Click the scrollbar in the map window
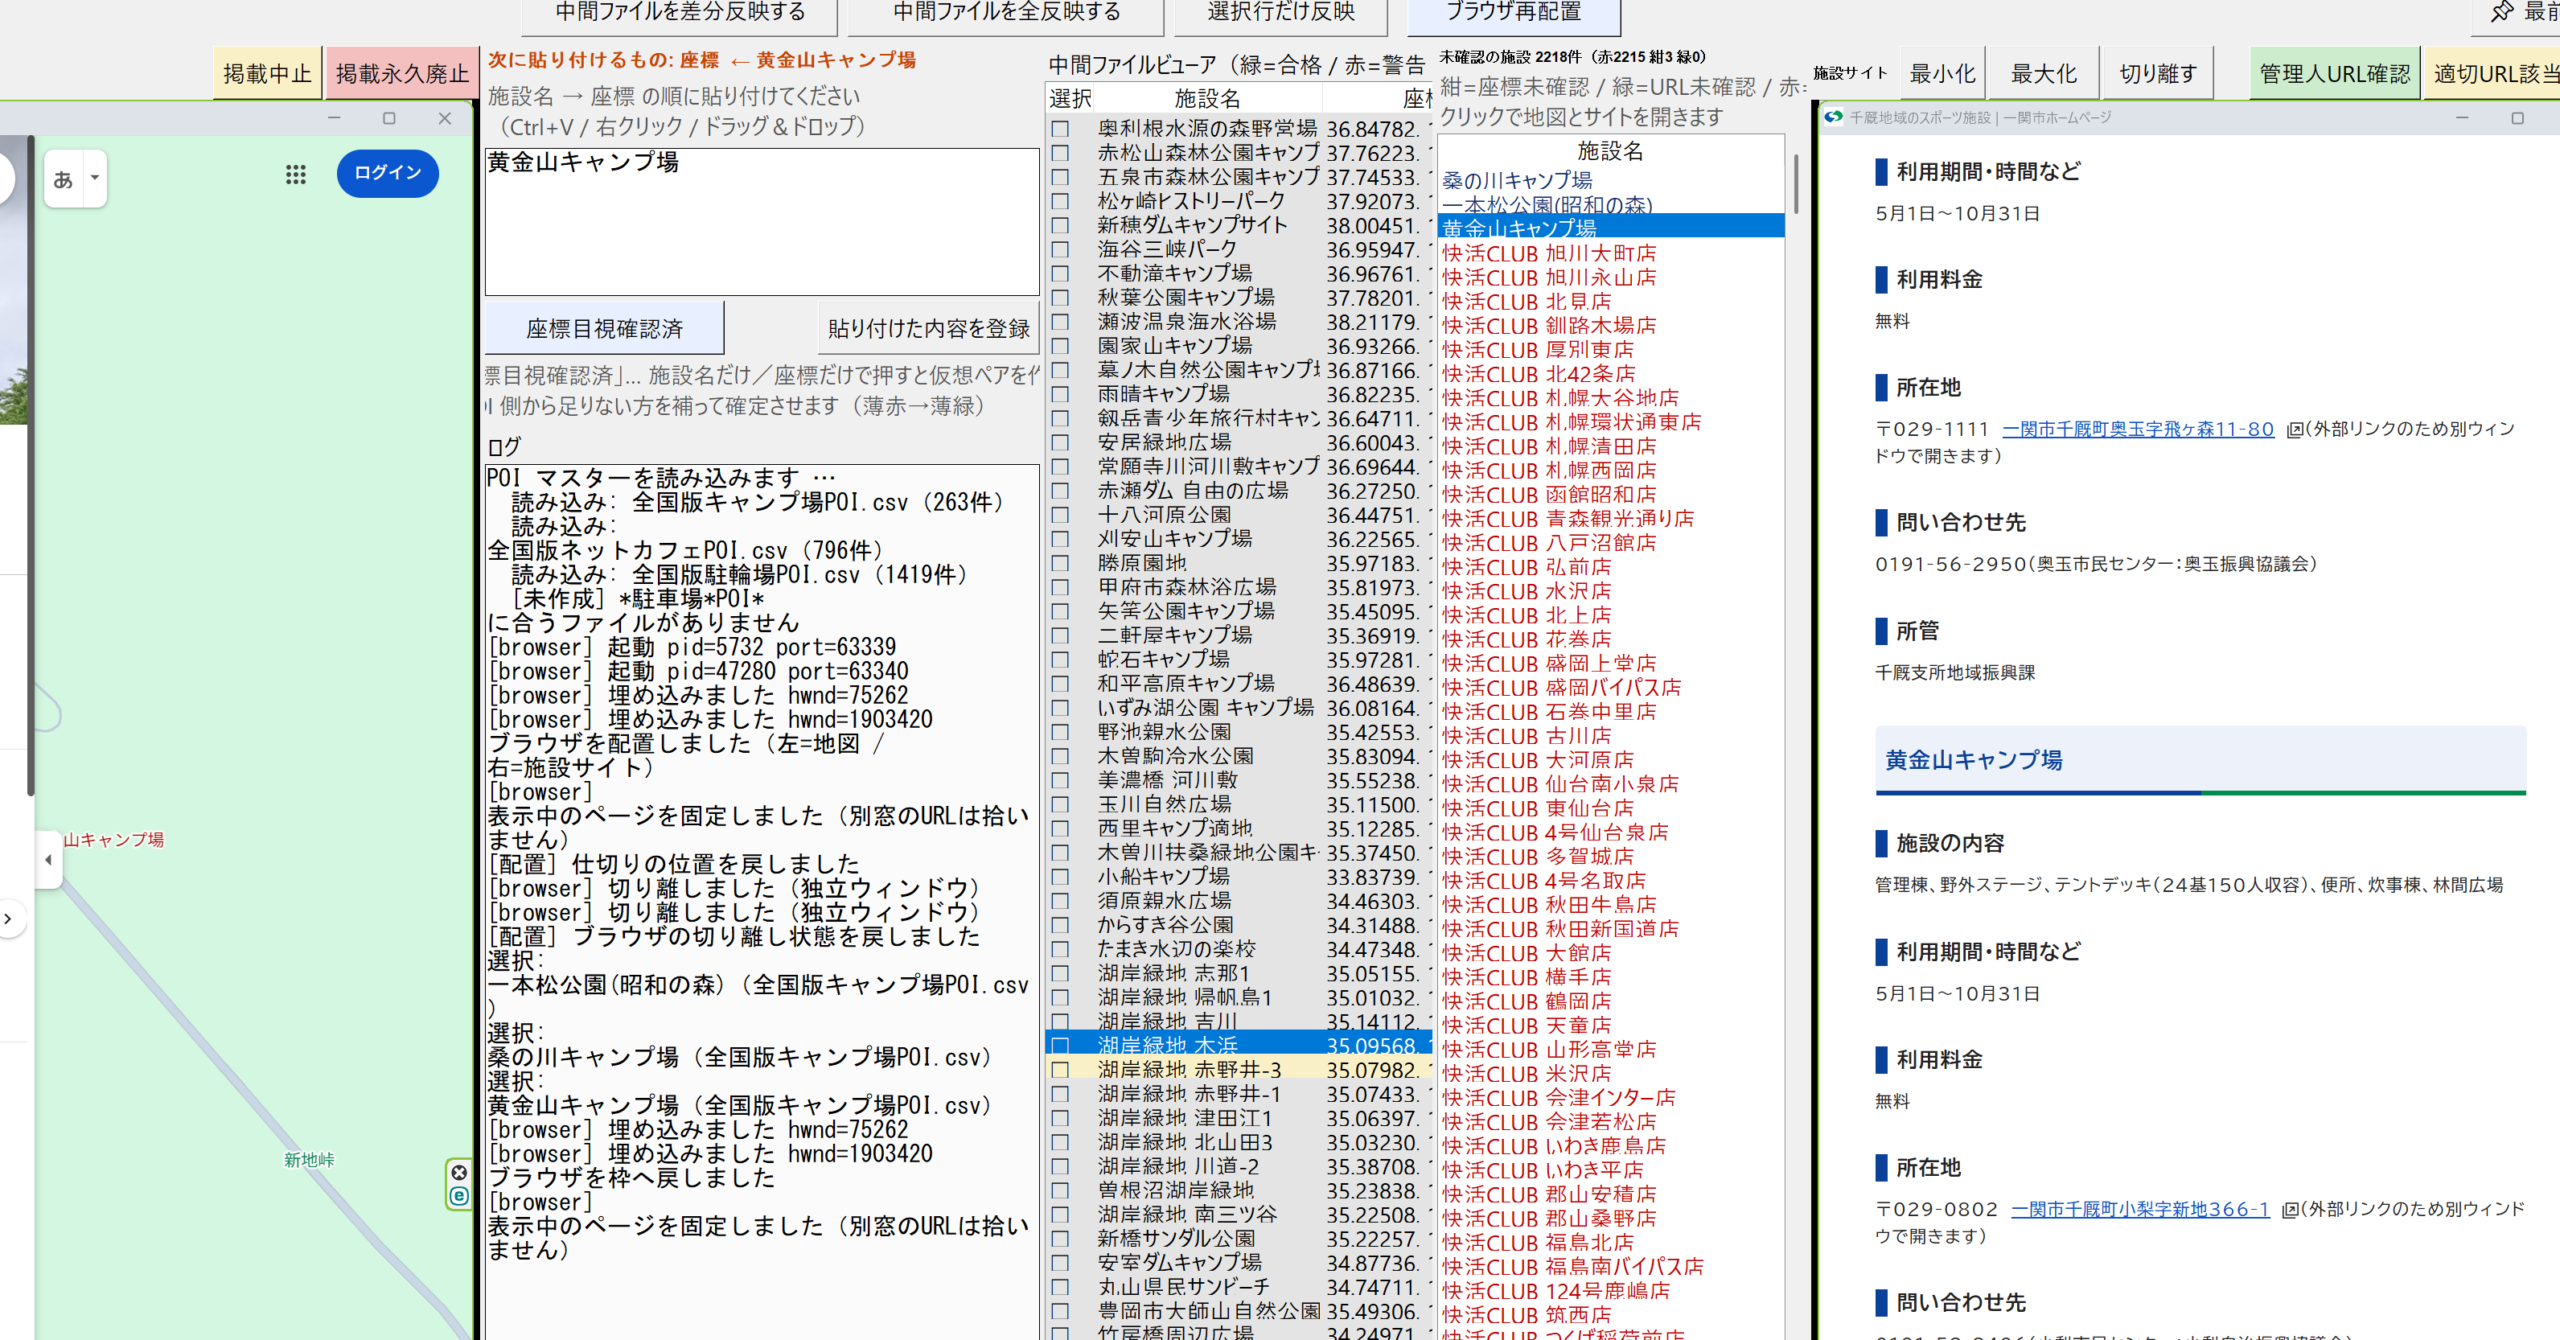Viewport: 2560px width, 1340px height. (31, 468)
